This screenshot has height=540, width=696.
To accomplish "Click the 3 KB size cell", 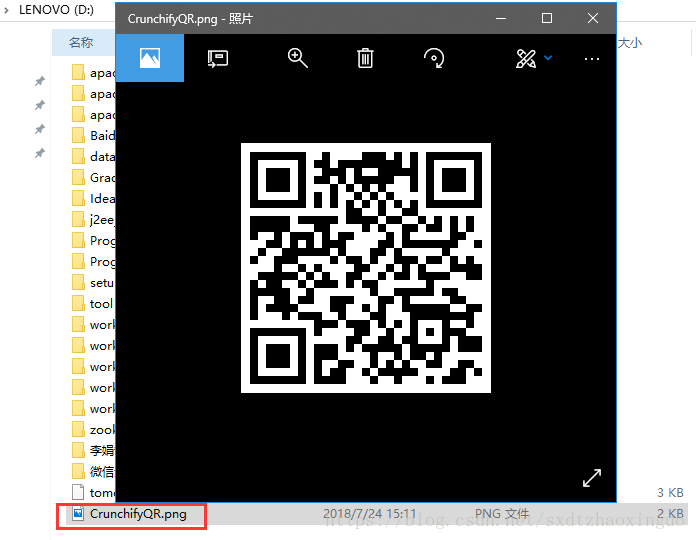I will (670, 493).
